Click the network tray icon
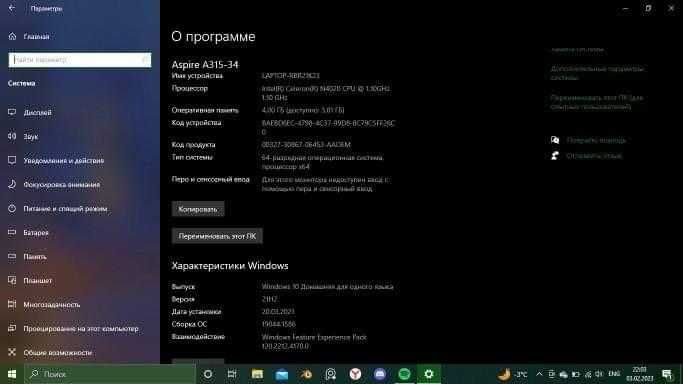683x384 pixels. [x=588, y=374]
